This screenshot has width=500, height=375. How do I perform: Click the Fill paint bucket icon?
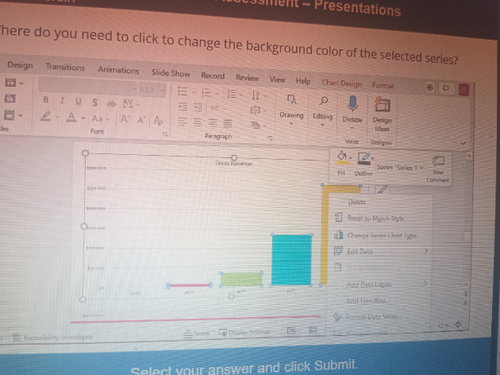342,157
